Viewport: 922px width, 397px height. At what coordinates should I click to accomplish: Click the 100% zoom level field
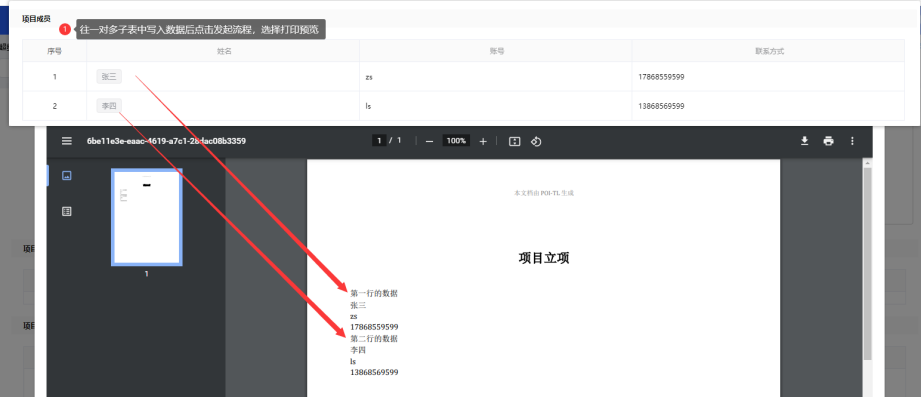(x=456, y=141)
